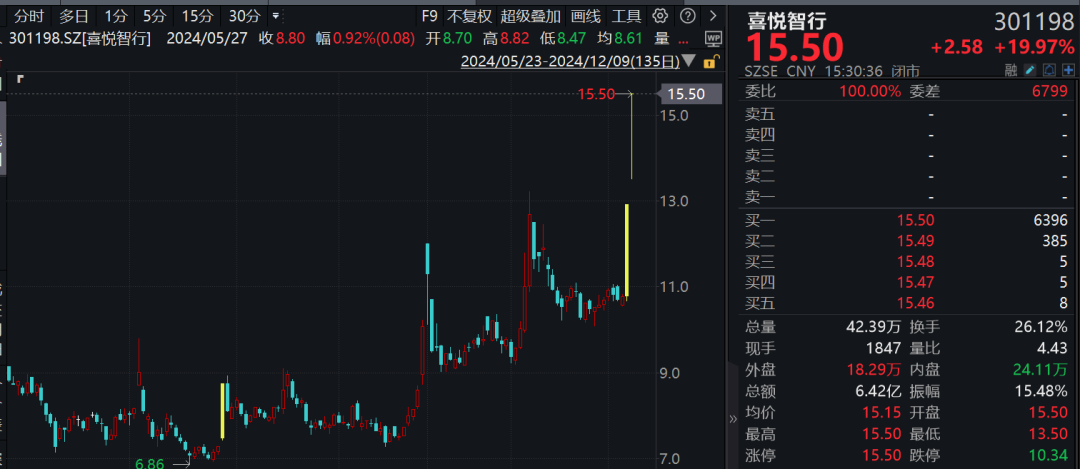Click the 最低 value 13.50

pyautogui.click(x=1049, y=435)
